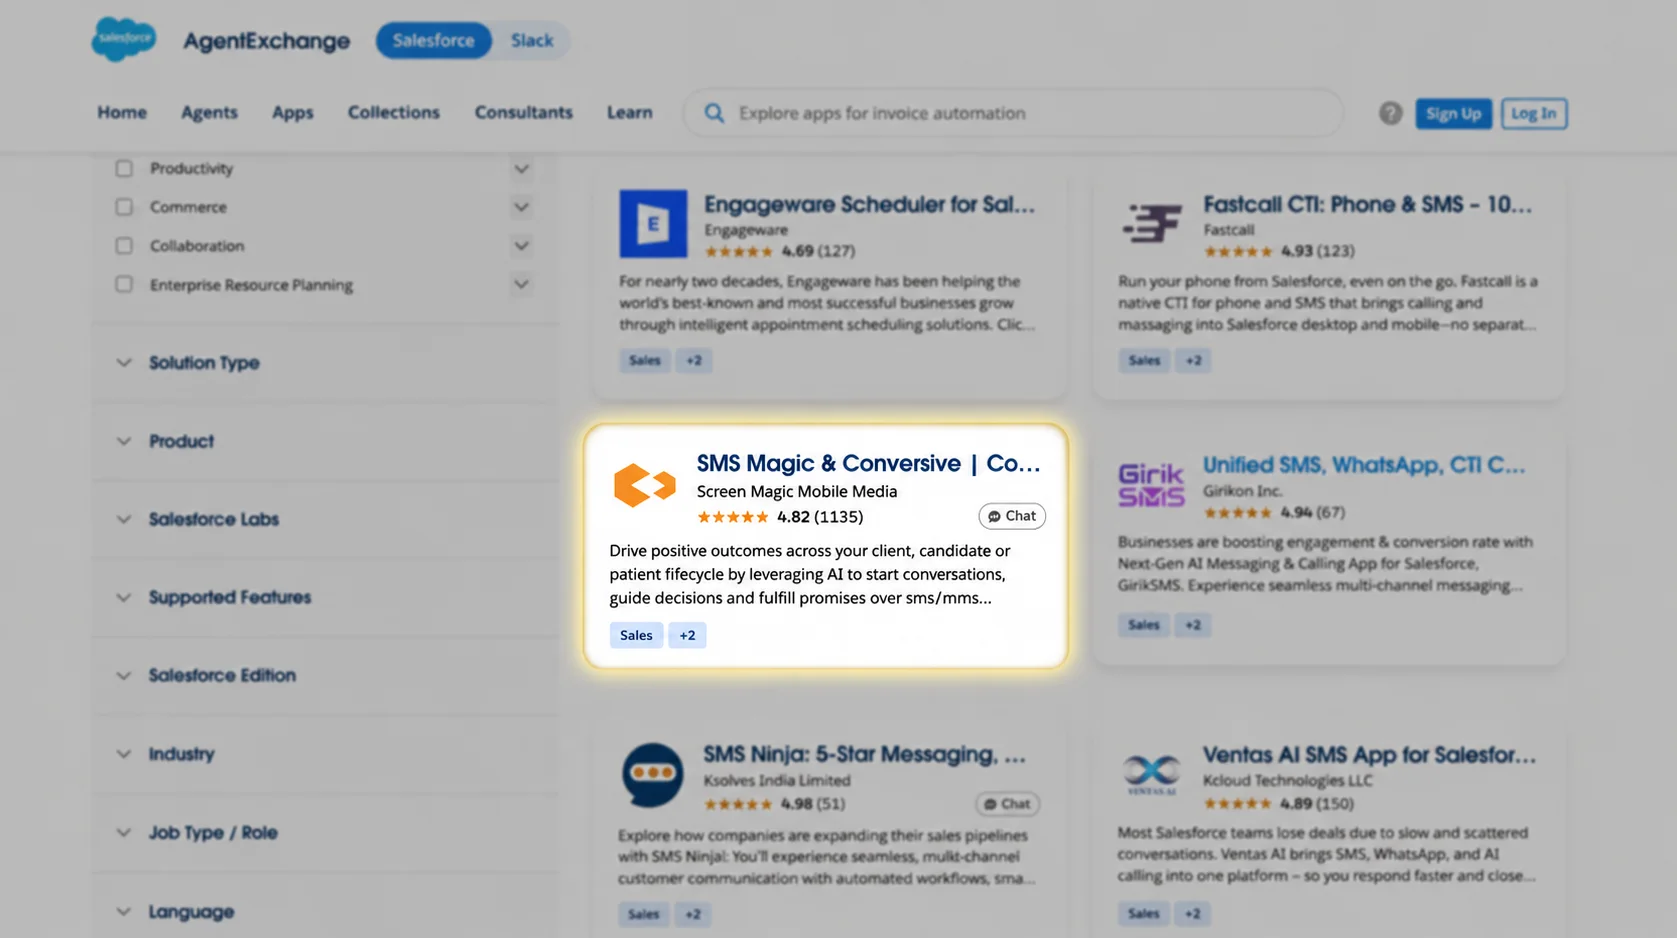Image resolution: width=1677 pixels, height=938 pixels.
Task: Click Screen Magic Mobile Media publisher name
Action: pyautogui.click(x=797, y=491)
